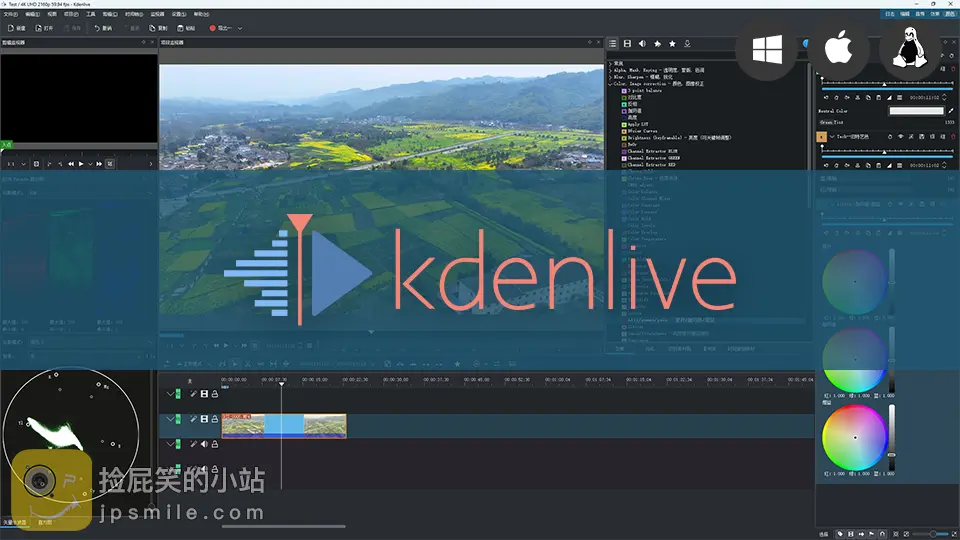The image size is (960, 540).
Task: Show video effects category icon
Action: 627,44
